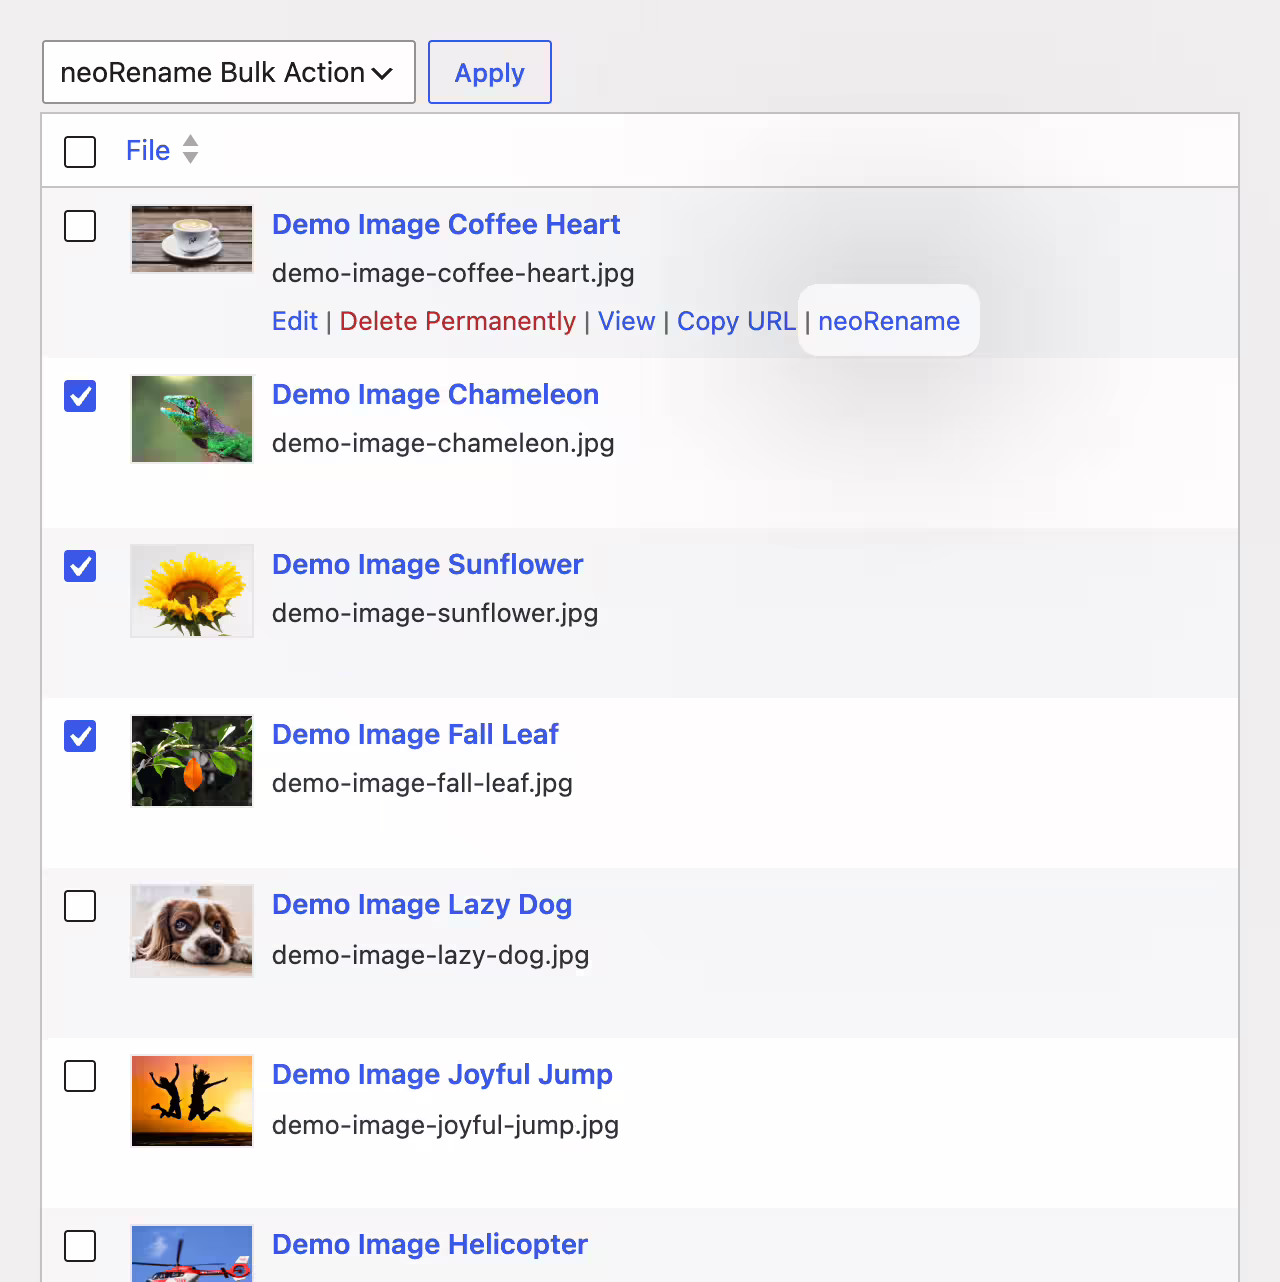Click Delete Permanently under Coffee Heart
This screenshot has width=1280, height=1282.
(x=458, y=321)
